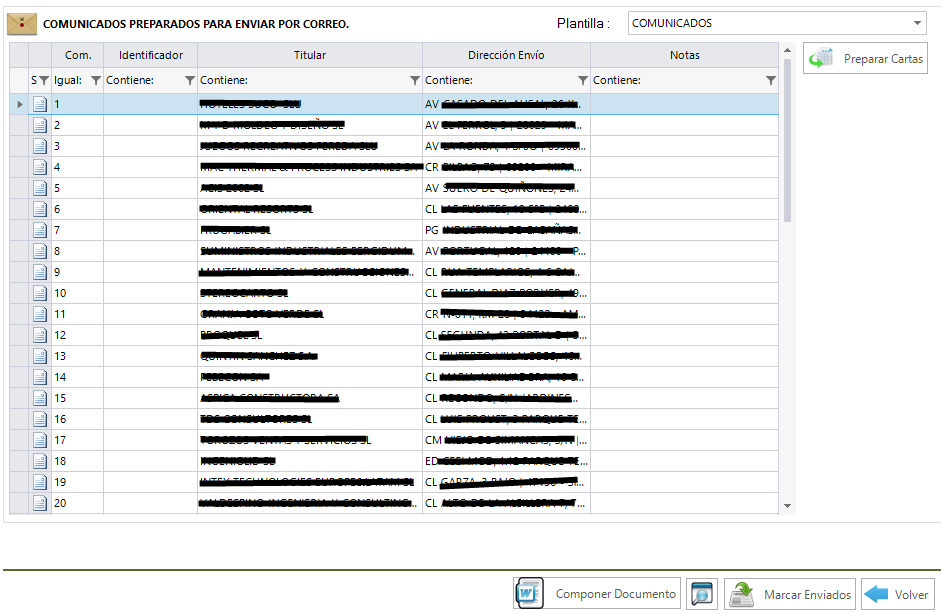Click the preview icon button next to Componer Documento
Viewport: 941px width, 614px height.
(702, 594)
